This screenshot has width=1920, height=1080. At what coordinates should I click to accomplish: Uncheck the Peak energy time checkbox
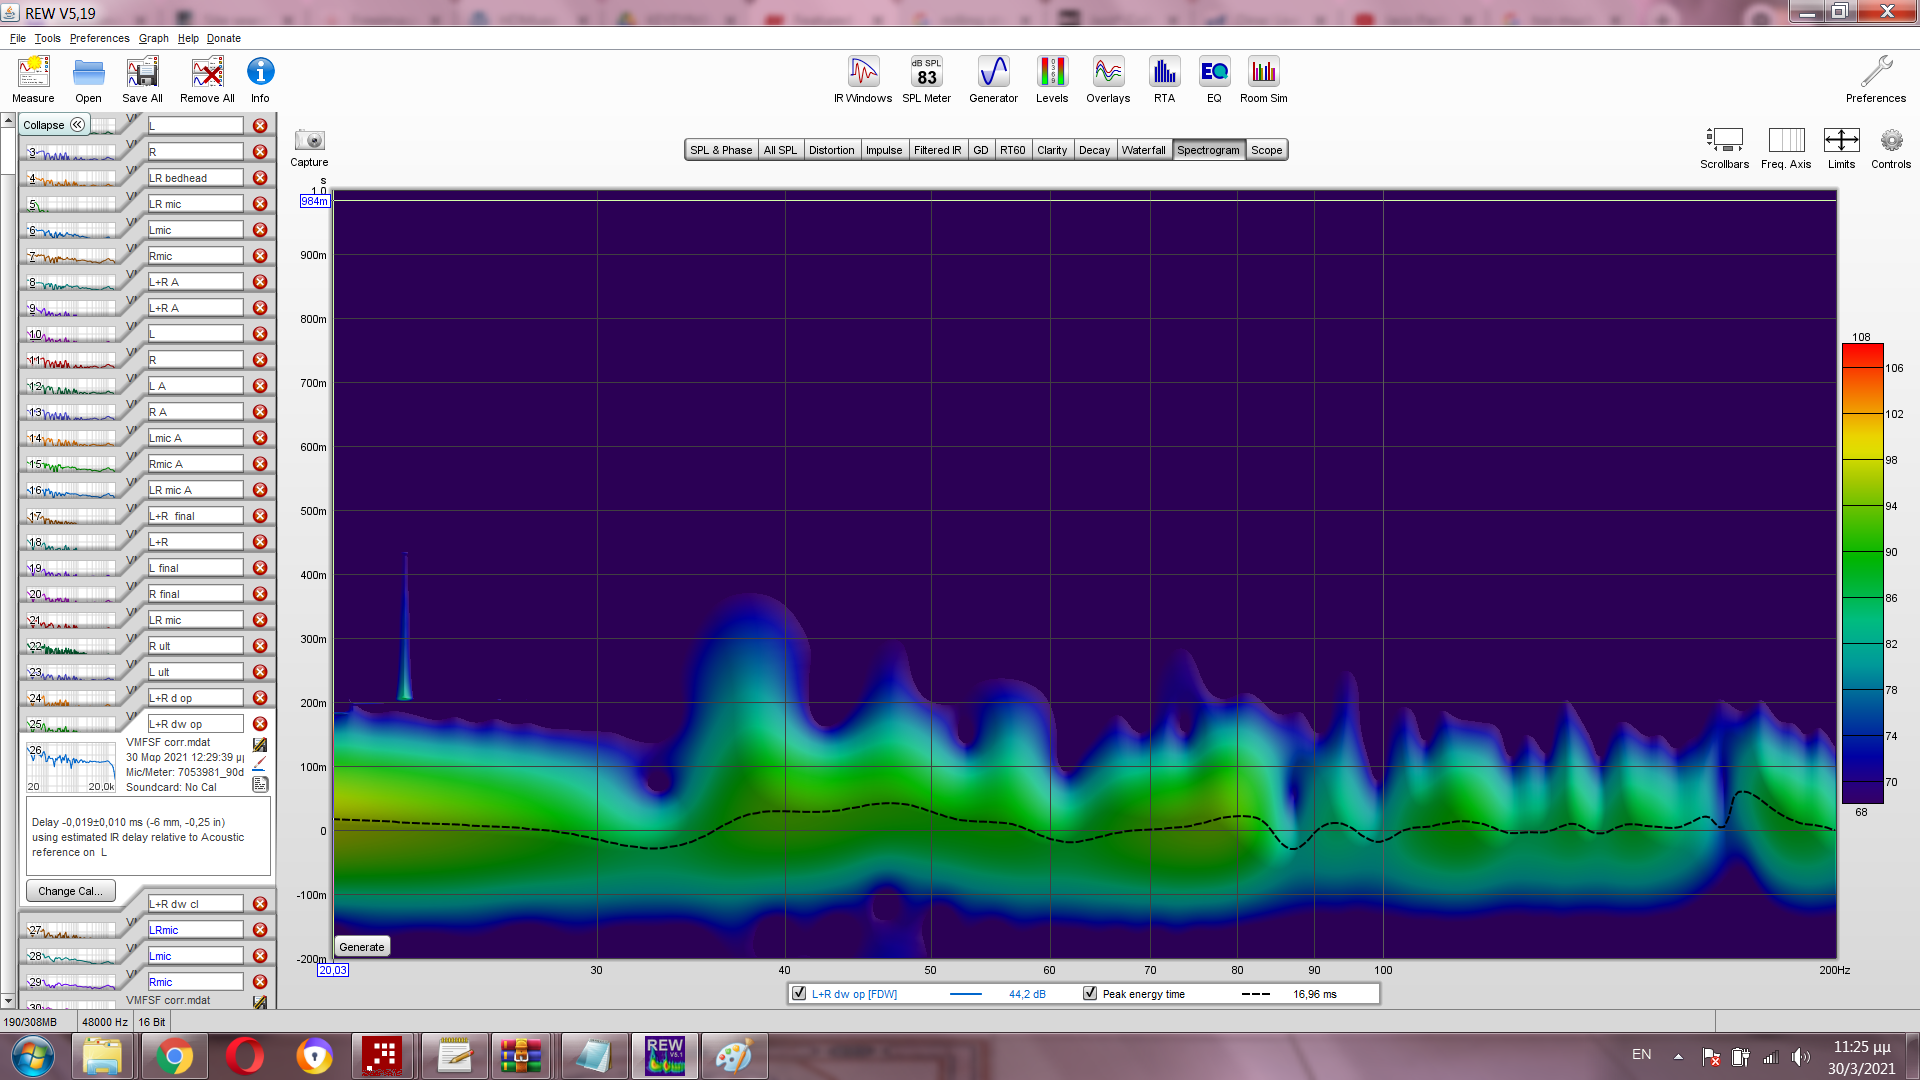(x=1090, y=994)
